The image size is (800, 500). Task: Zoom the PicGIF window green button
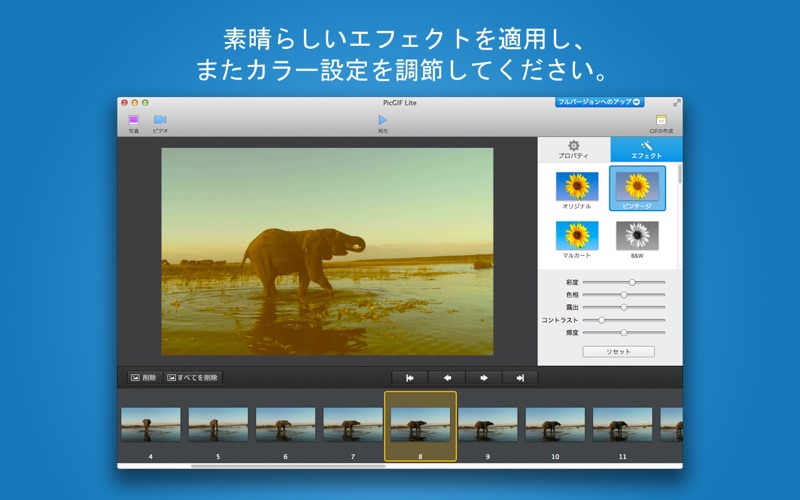point(145,103)
